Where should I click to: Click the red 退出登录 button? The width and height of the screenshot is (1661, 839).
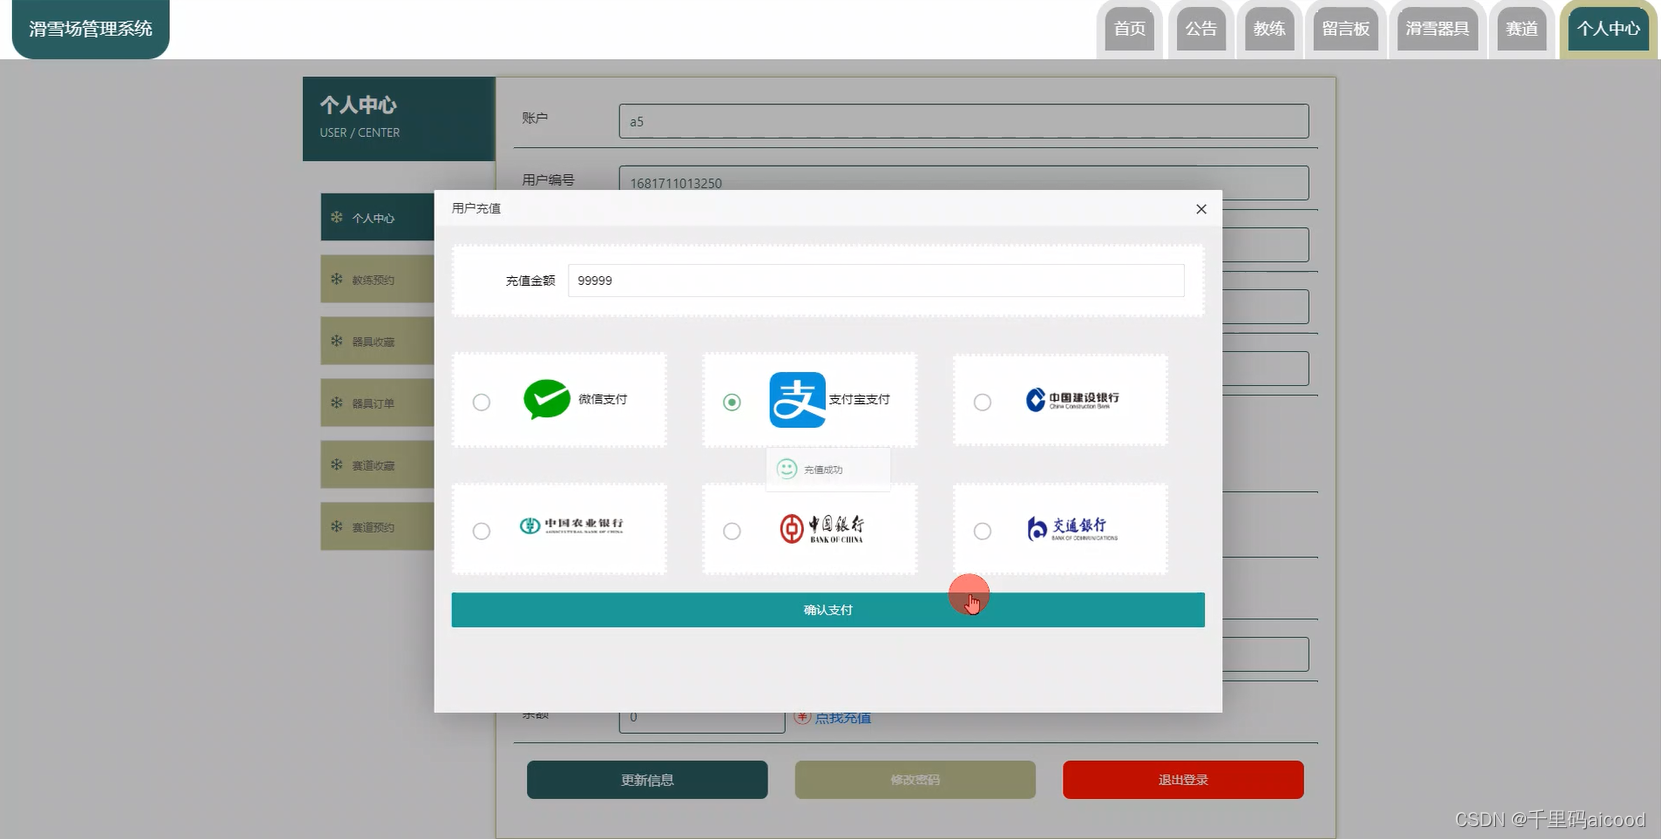pyautogui.click(x=1183, y=780)
